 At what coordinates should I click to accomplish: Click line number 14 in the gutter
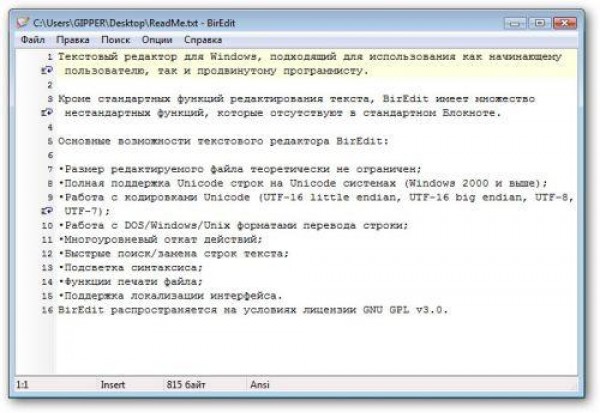pos(47,282)
